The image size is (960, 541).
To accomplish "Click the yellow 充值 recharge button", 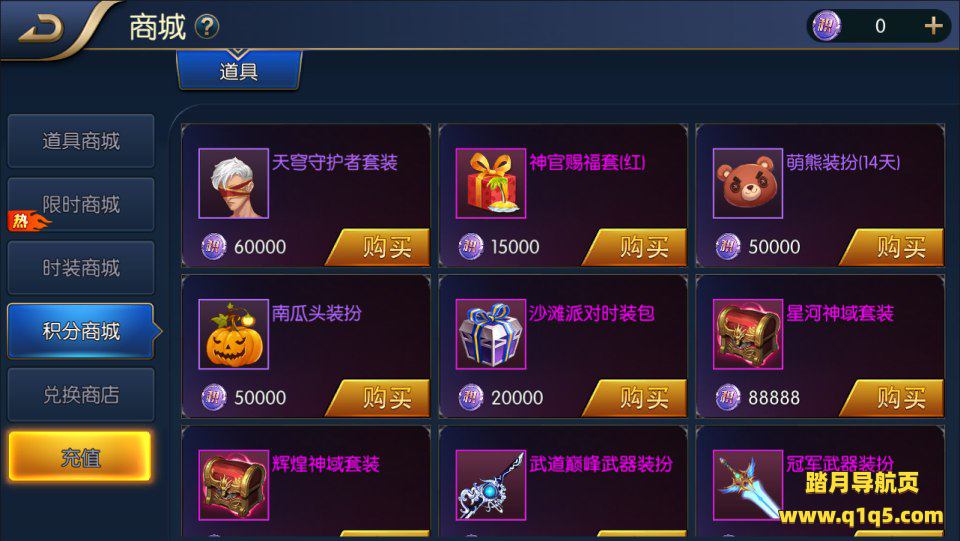I will [x=80, y=457].
